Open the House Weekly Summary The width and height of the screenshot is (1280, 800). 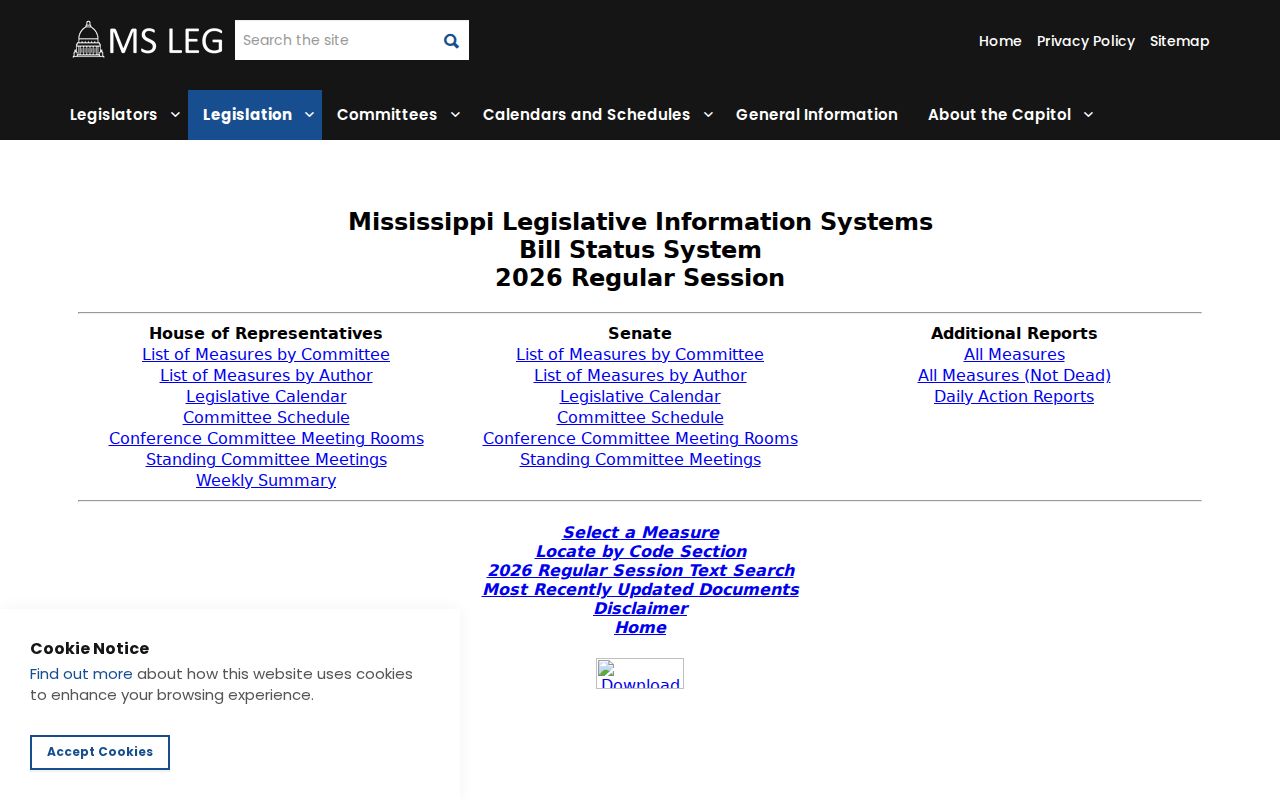(266, 480)
